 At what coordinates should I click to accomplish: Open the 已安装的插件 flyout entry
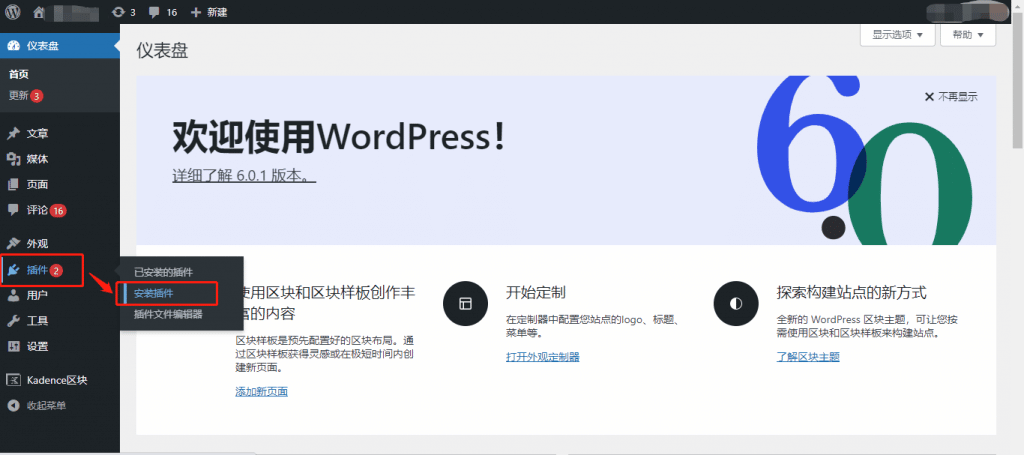163,272
